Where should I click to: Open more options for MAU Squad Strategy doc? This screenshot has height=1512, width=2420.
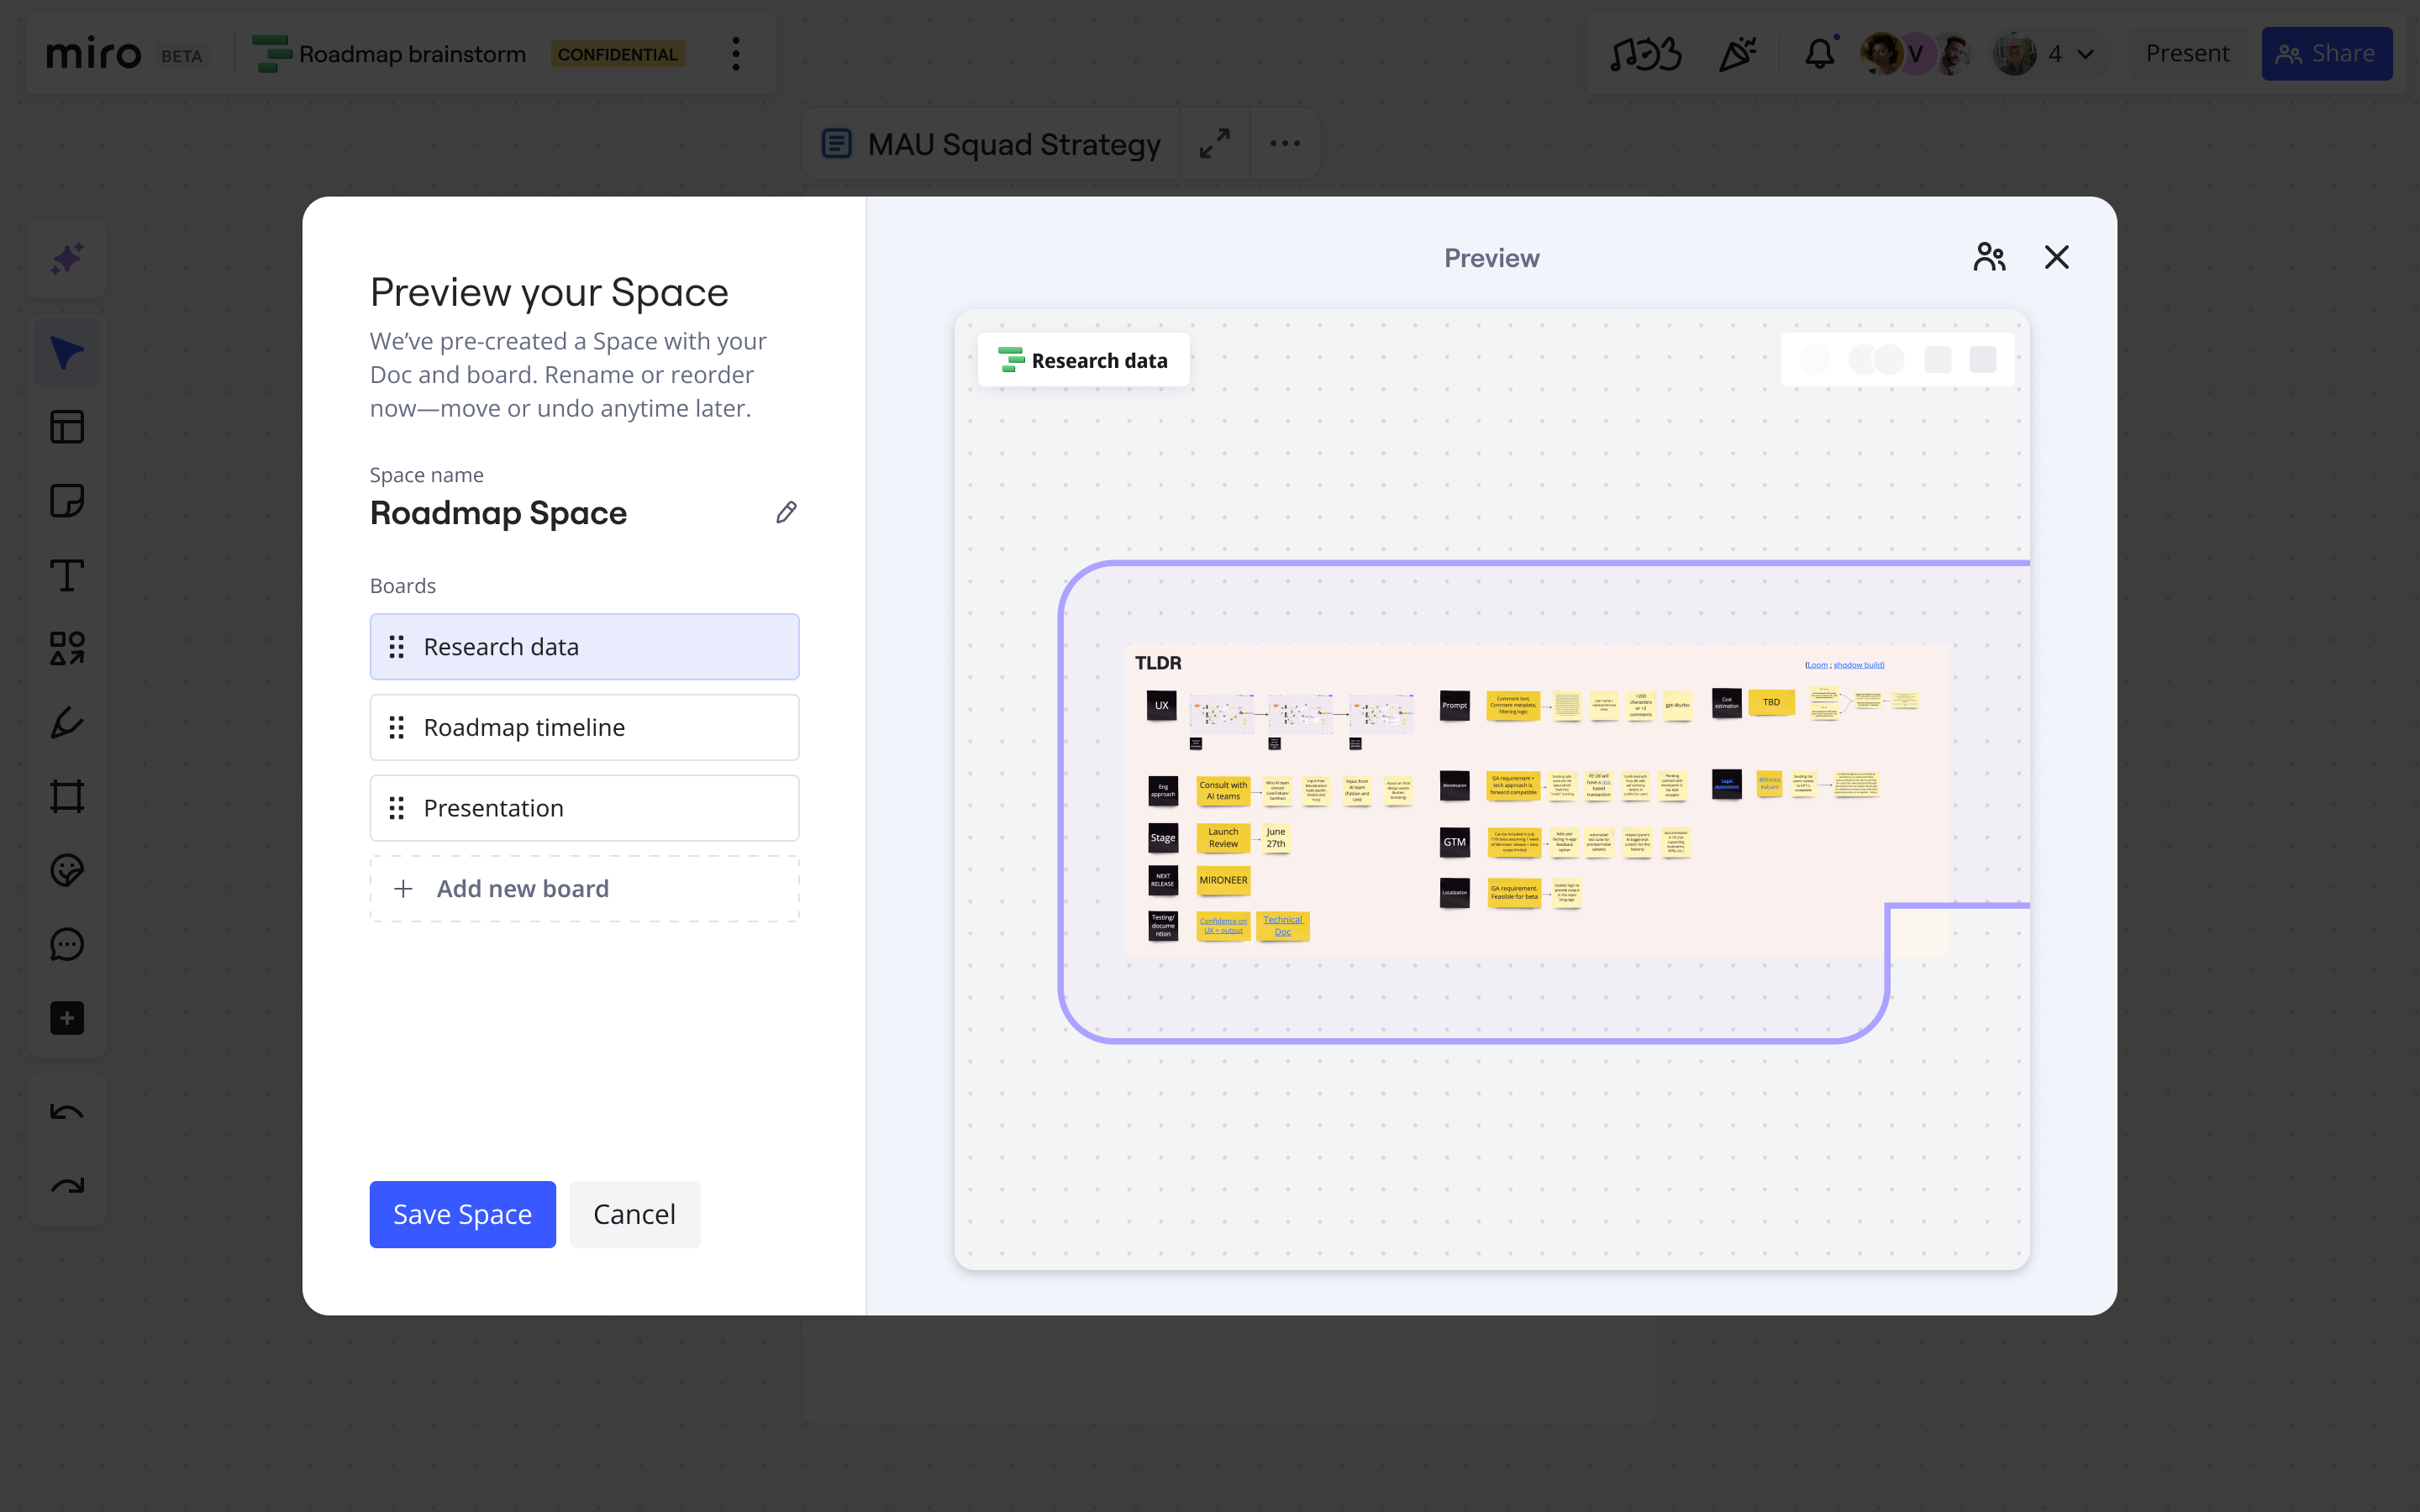point(1285,143)
